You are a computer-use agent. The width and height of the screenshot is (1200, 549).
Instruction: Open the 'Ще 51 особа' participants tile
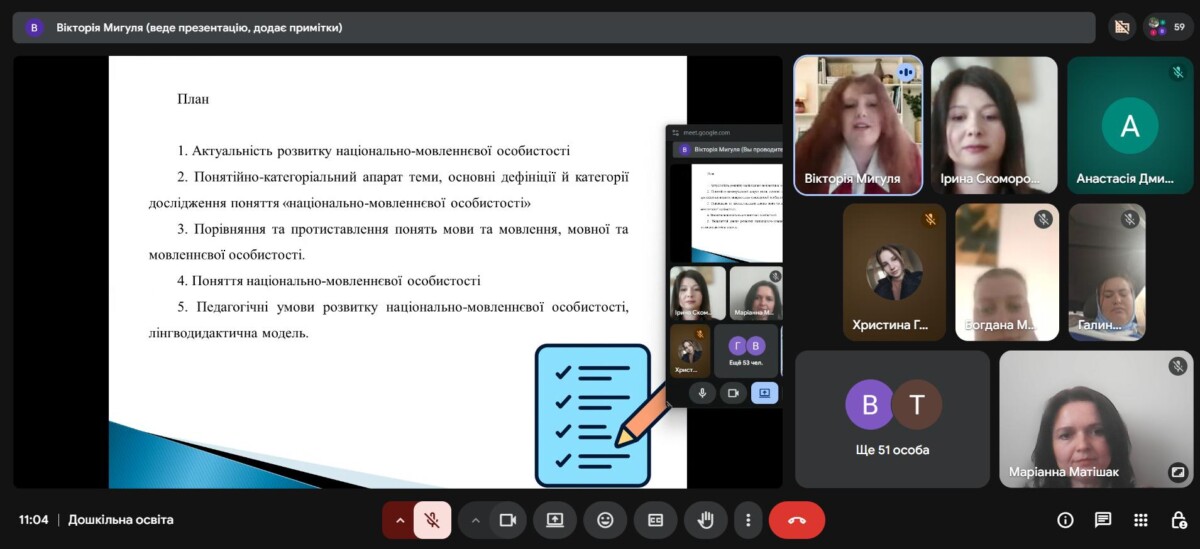tap(892, 419)
